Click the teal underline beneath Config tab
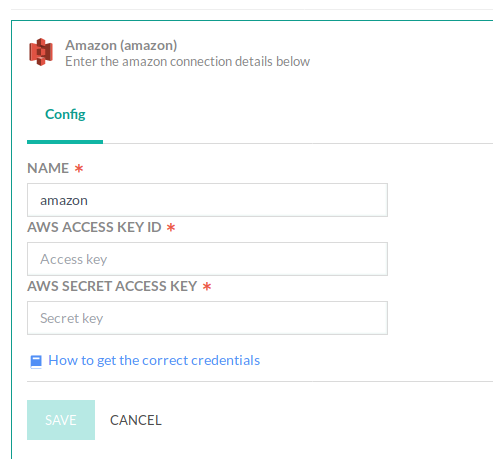 coord(65,142)
